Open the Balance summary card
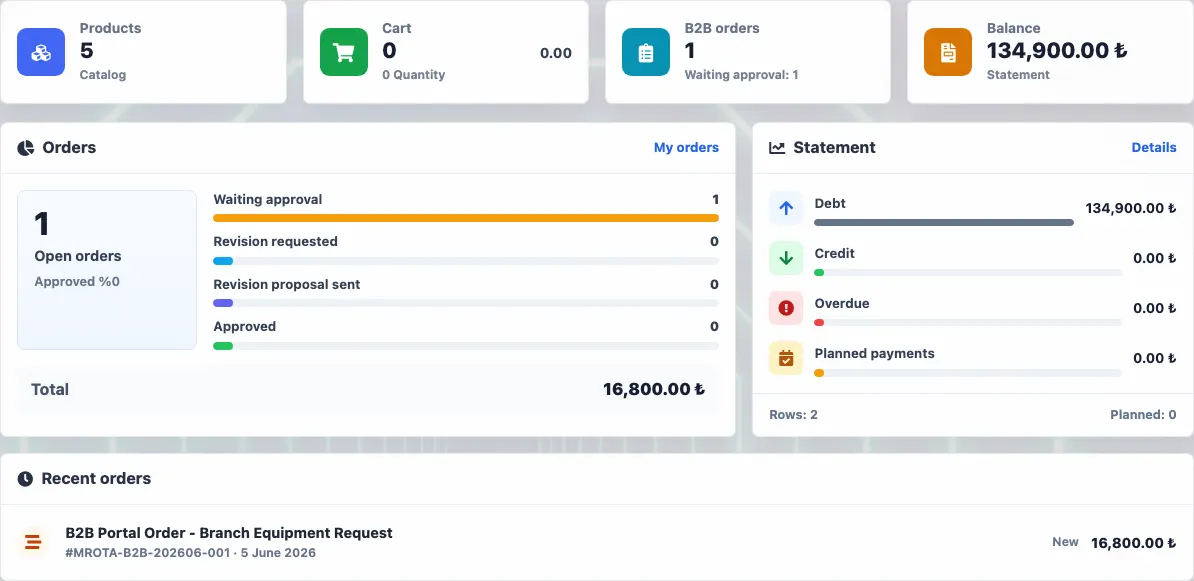Viewport: 1194px width, 581px height. point(1050,52)
